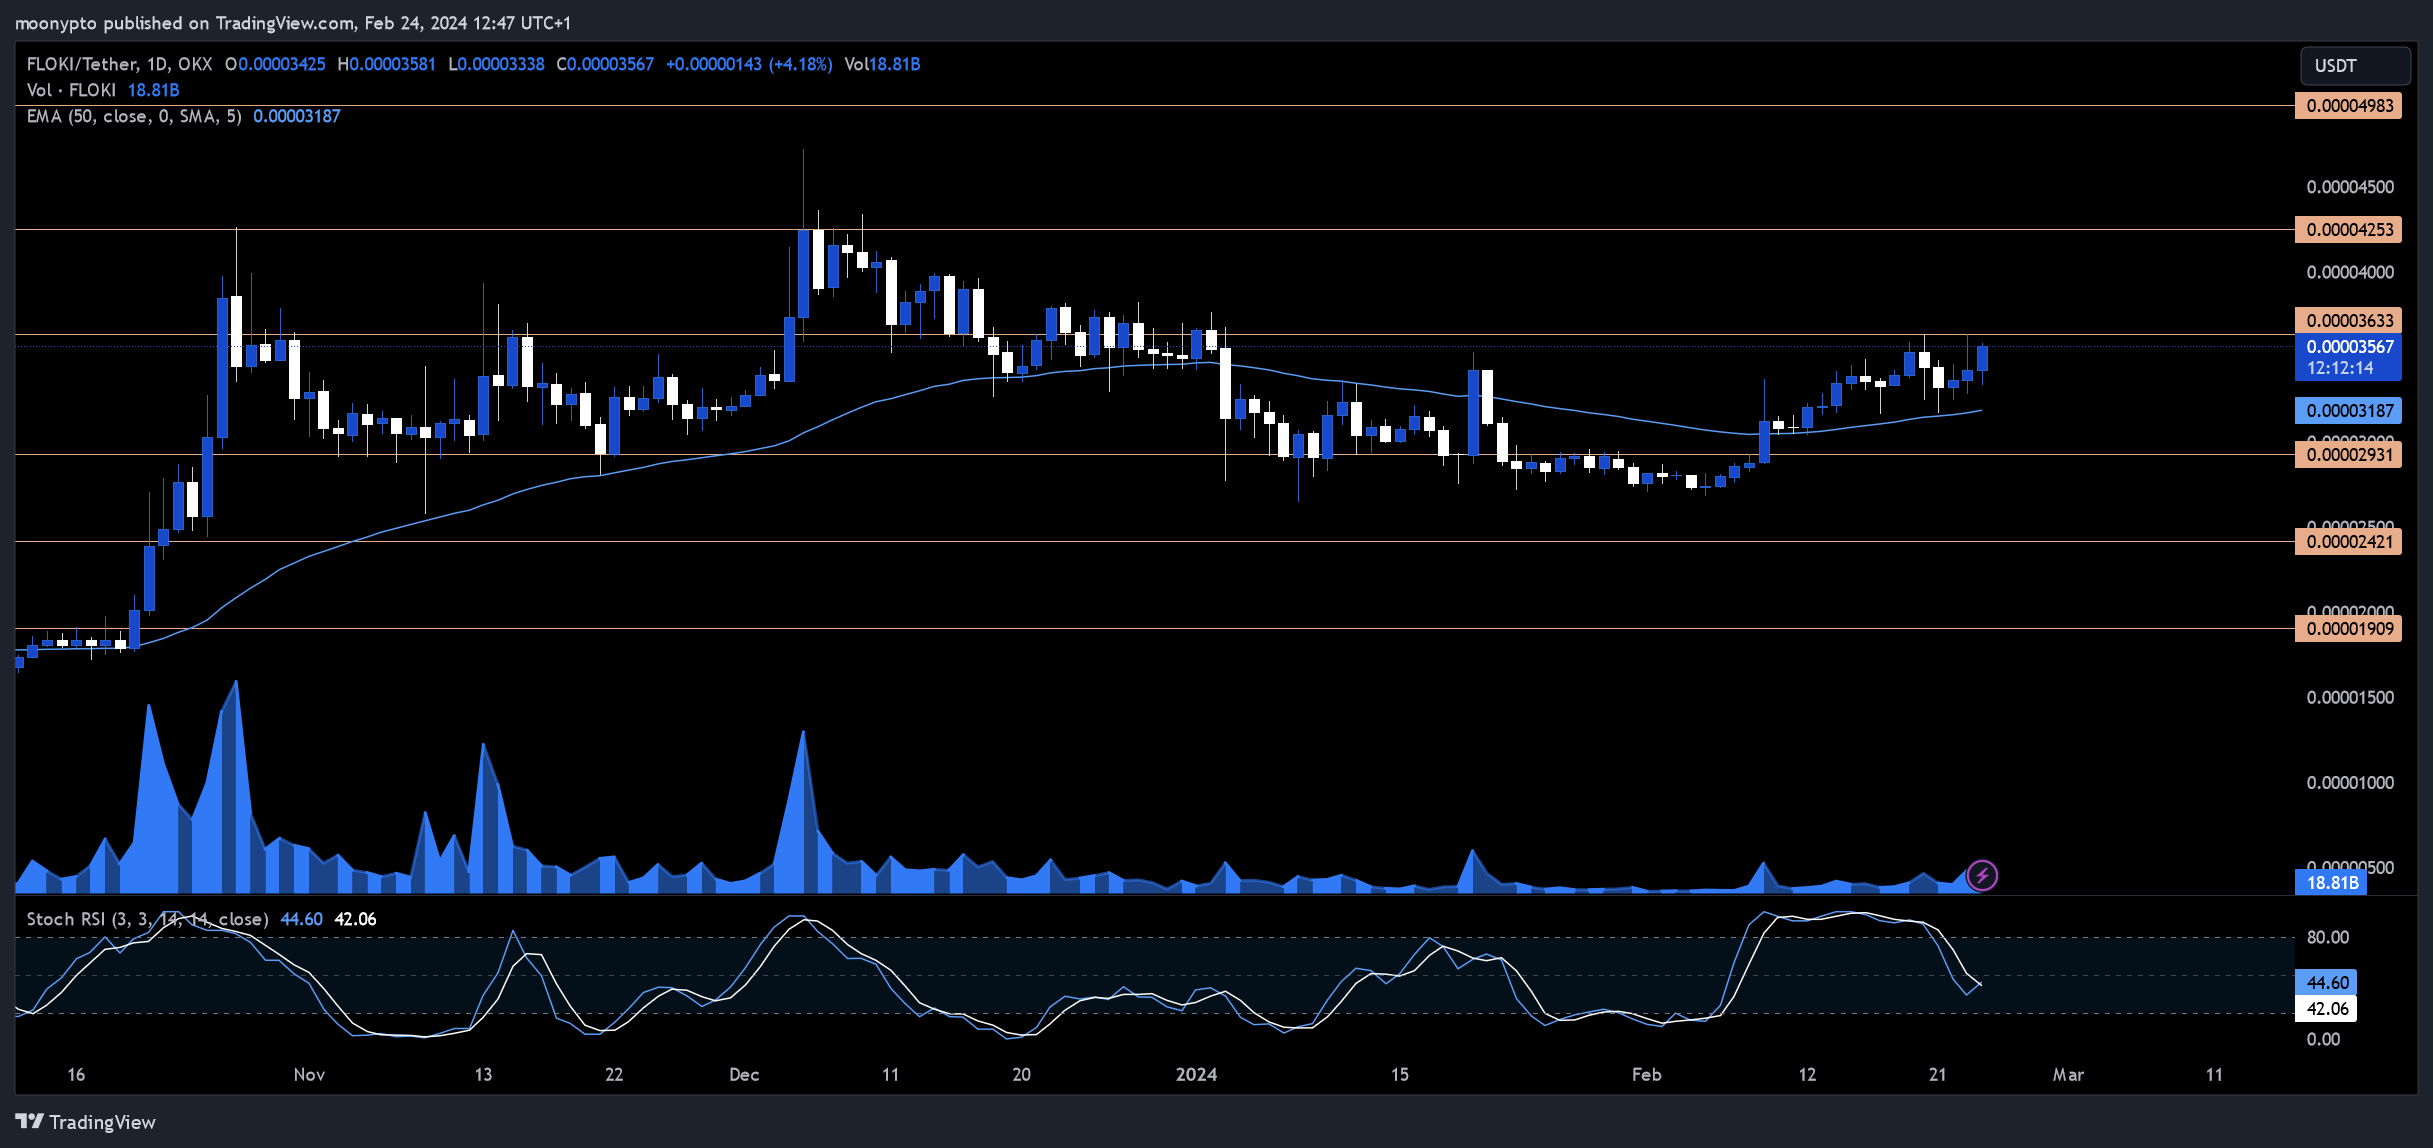
Task: Click the volume label 18.81B on axis
Action: pos(2331,883)
